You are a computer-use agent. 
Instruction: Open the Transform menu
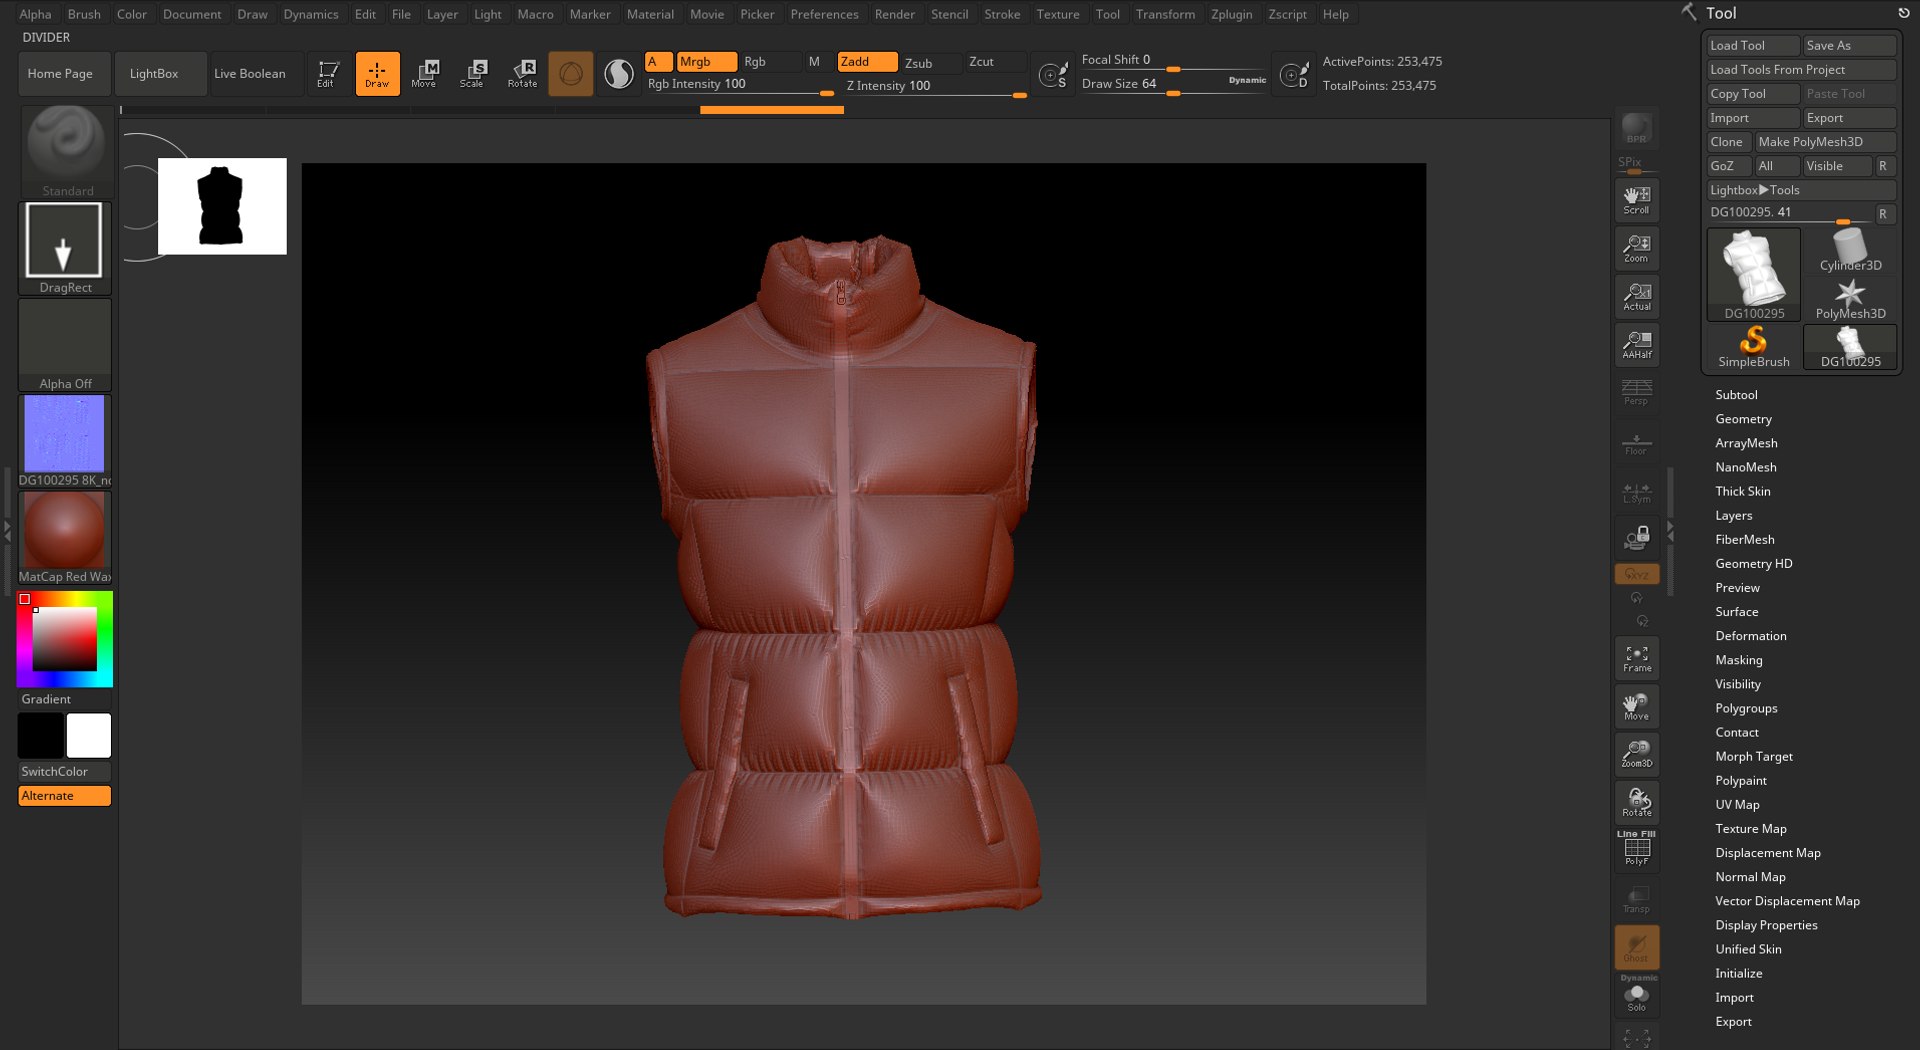(x=1165, y=14)
